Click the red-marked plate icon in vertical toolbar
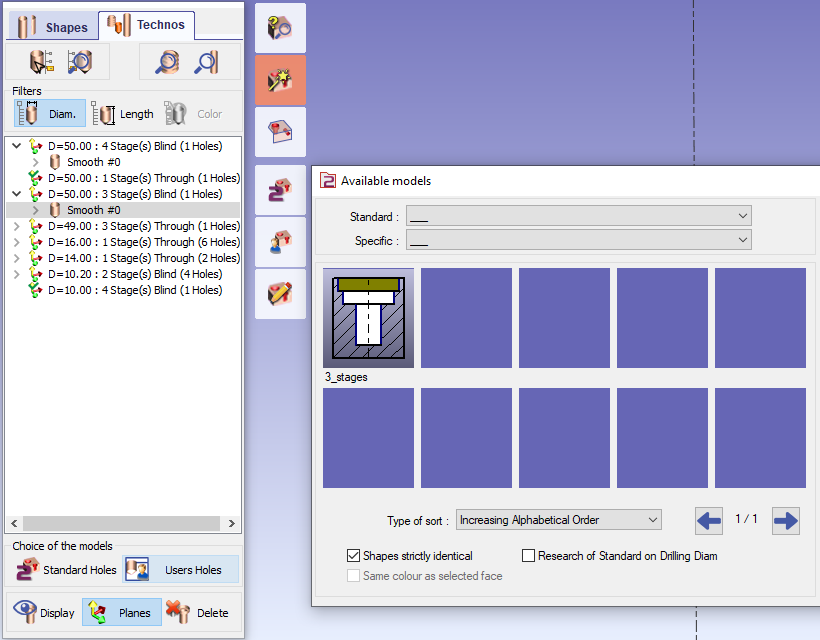820x640 pixels. [280, 132]
